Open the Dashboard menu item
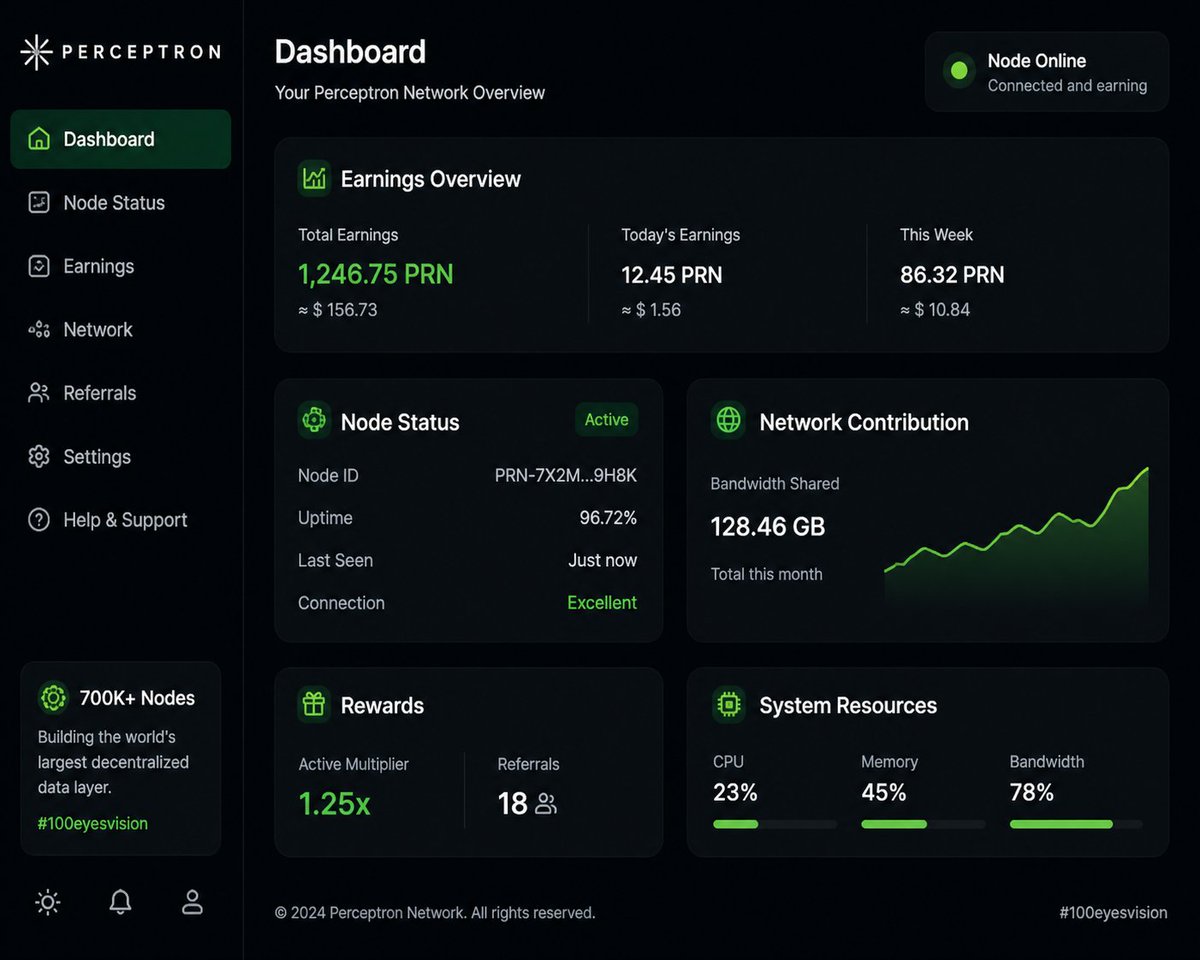This screenshot has height=960, width=1200. coord(120,139)
